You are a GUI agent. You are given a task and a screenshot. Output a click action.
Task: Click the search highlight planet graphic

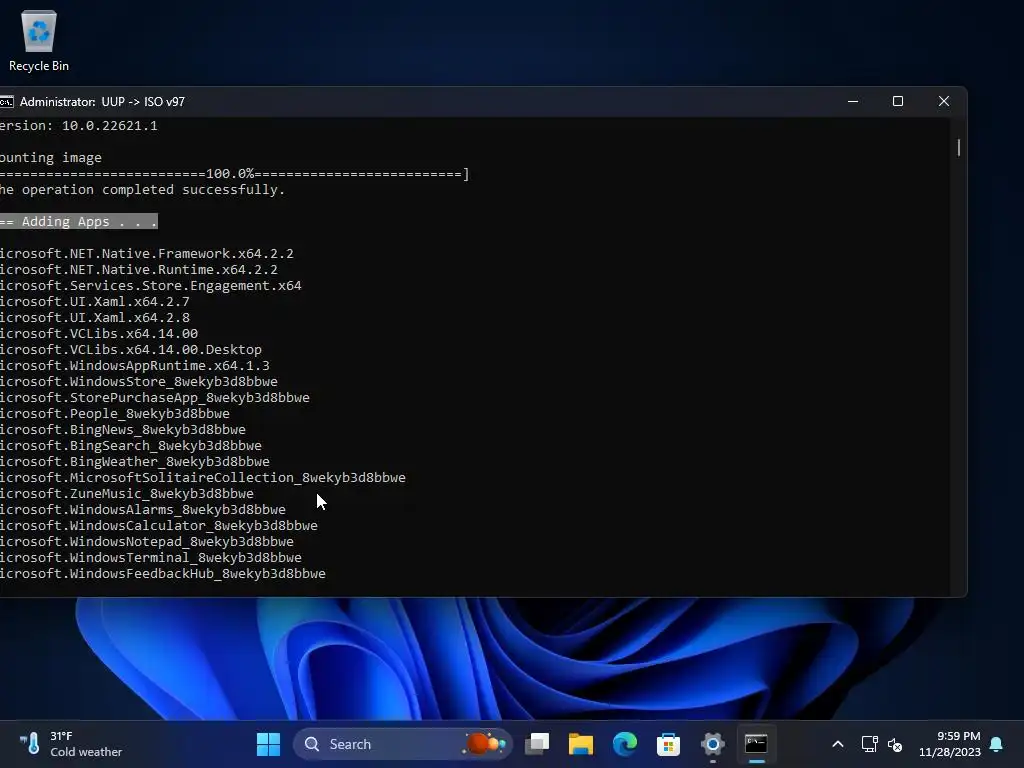pyautogui.click(x=484, y=743)
